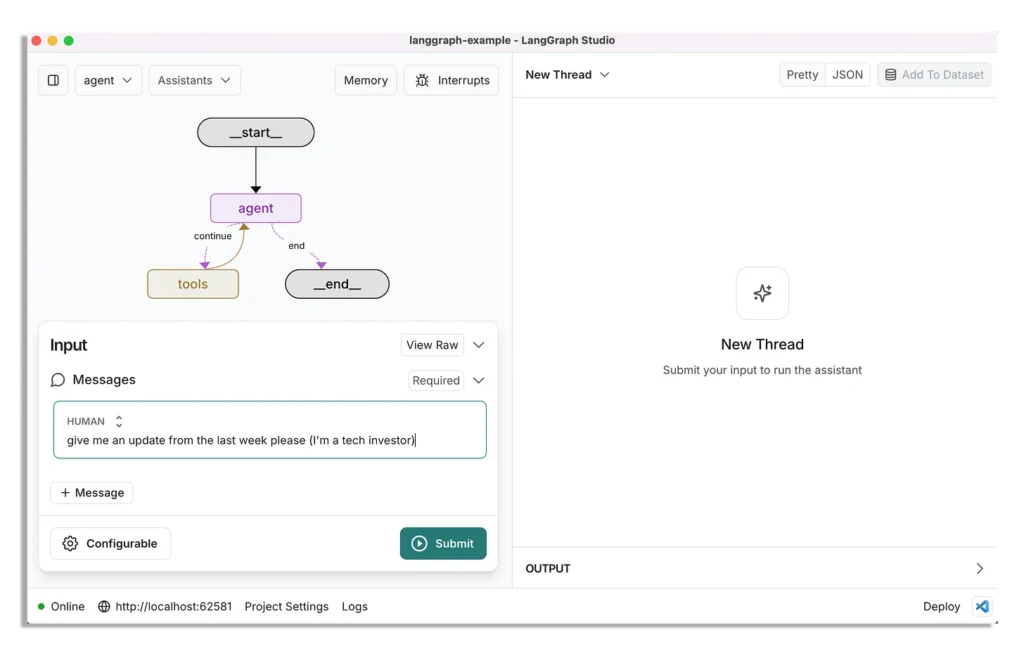Open the Memory panel
1024x656 pixels.
(x=366, y=80)
